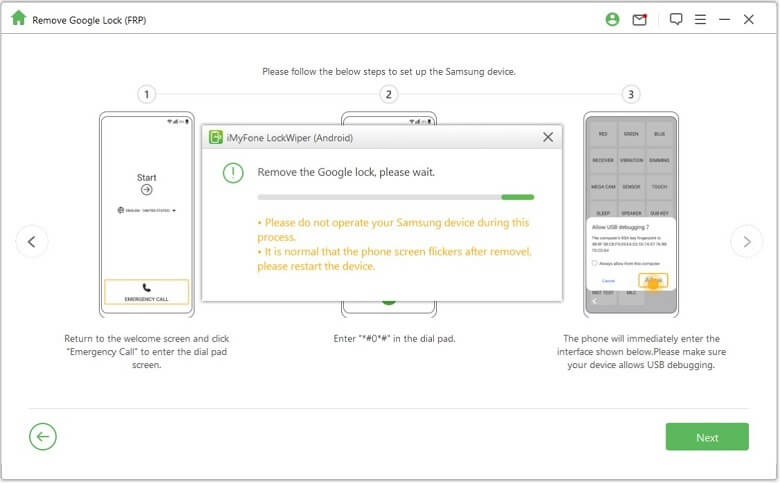Click the Google lock removal progress bar
The height and width of the screenshot is (483, 780).
(x=396, y=197)
